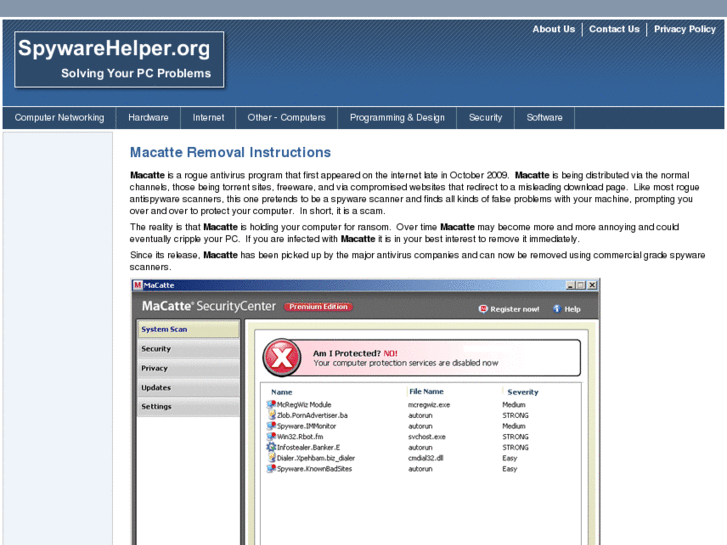The image size is (727, 545).
Task: Open the Programming & Design category
Action: 397,118
